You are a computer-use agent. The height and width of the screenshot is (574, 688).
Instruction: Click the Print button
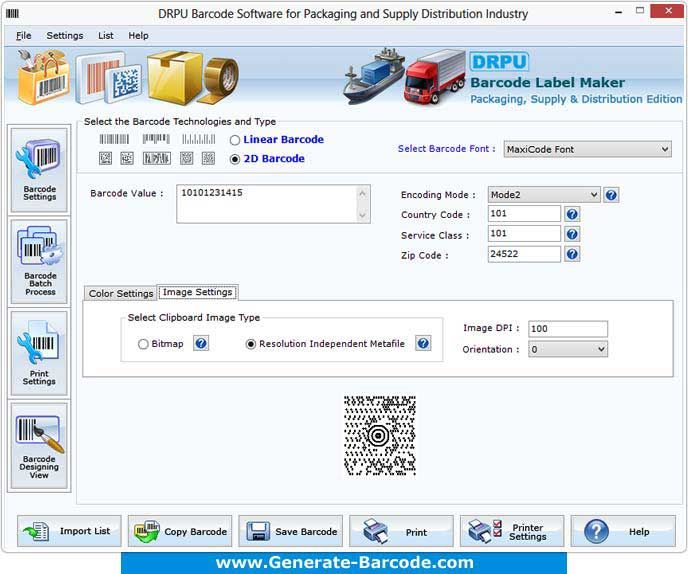click(401, 531)
